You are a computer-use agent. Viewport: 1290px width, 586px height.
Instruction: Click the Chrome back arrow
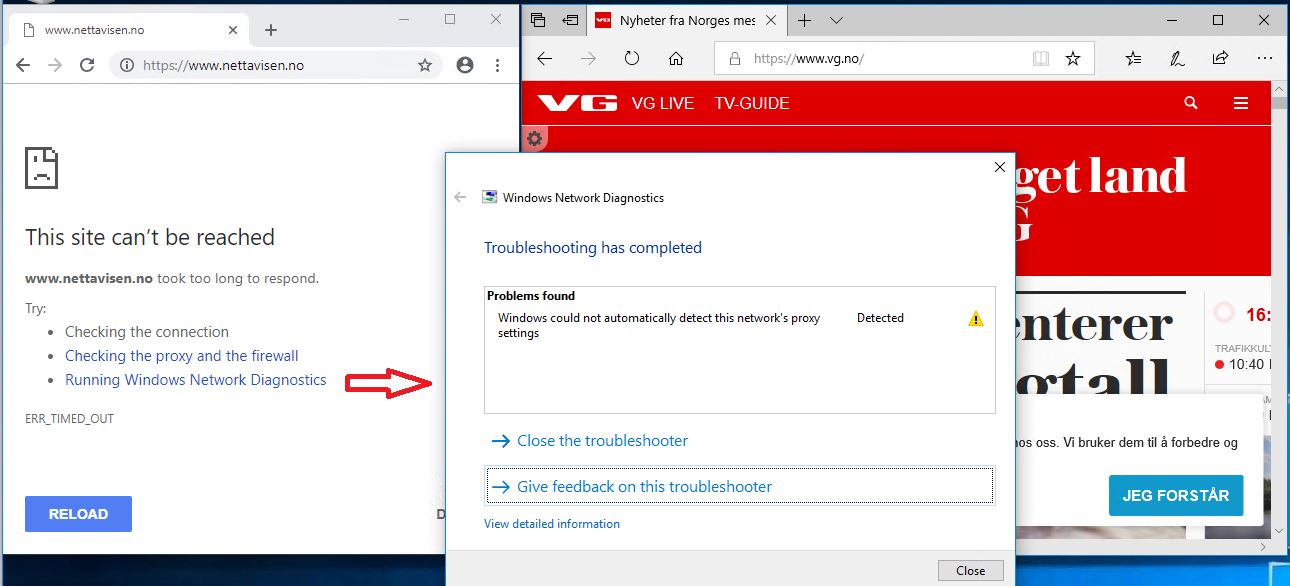[23, 65]
